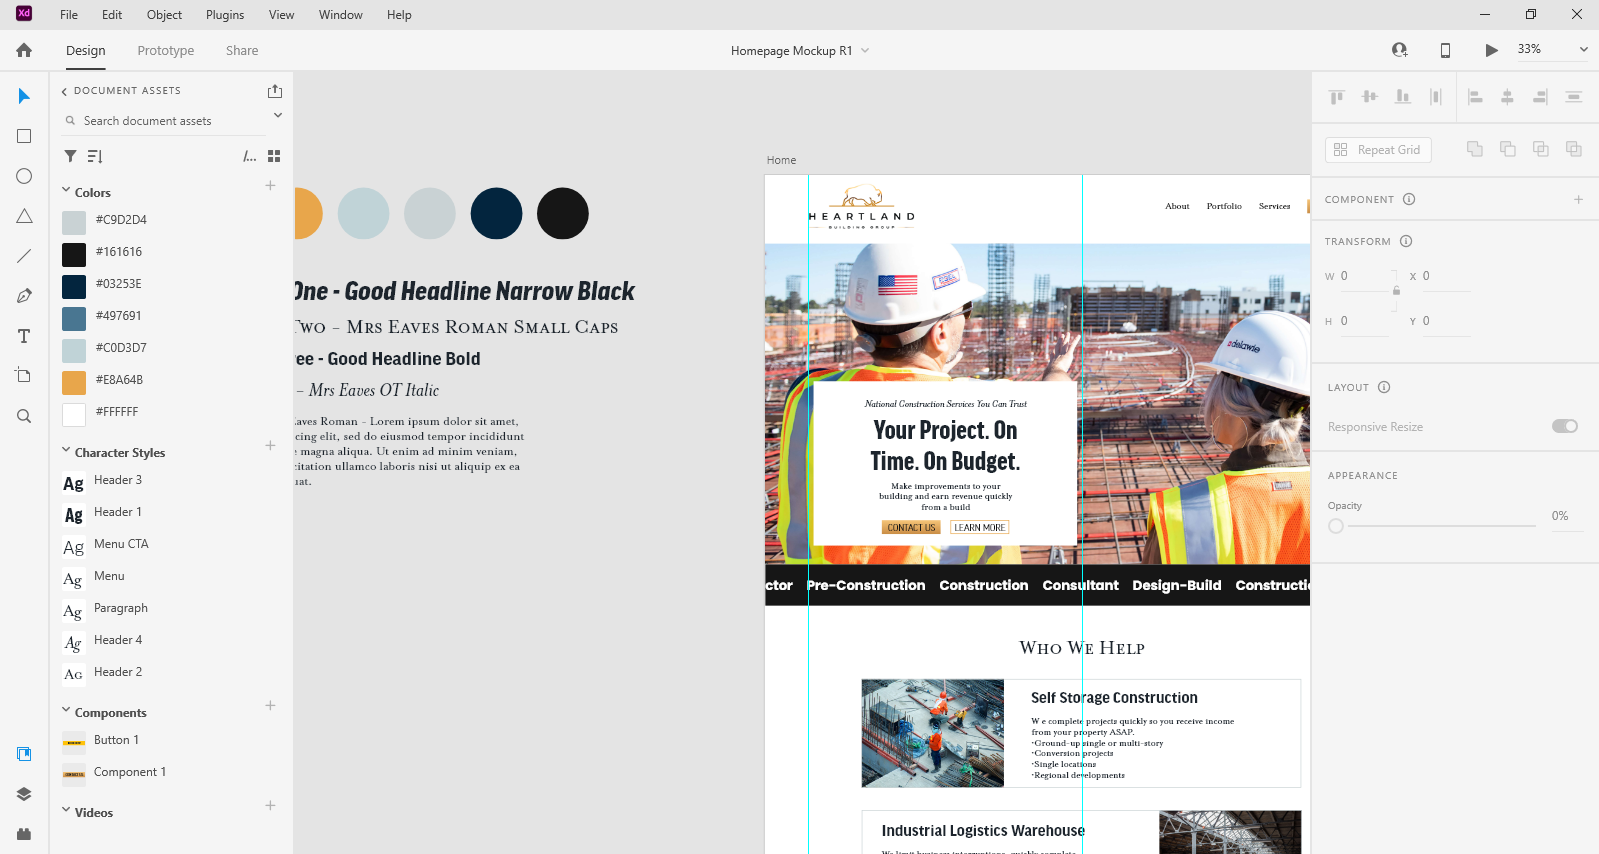
Task: Filter assets with the funnel icon
Action: (70, 156)
